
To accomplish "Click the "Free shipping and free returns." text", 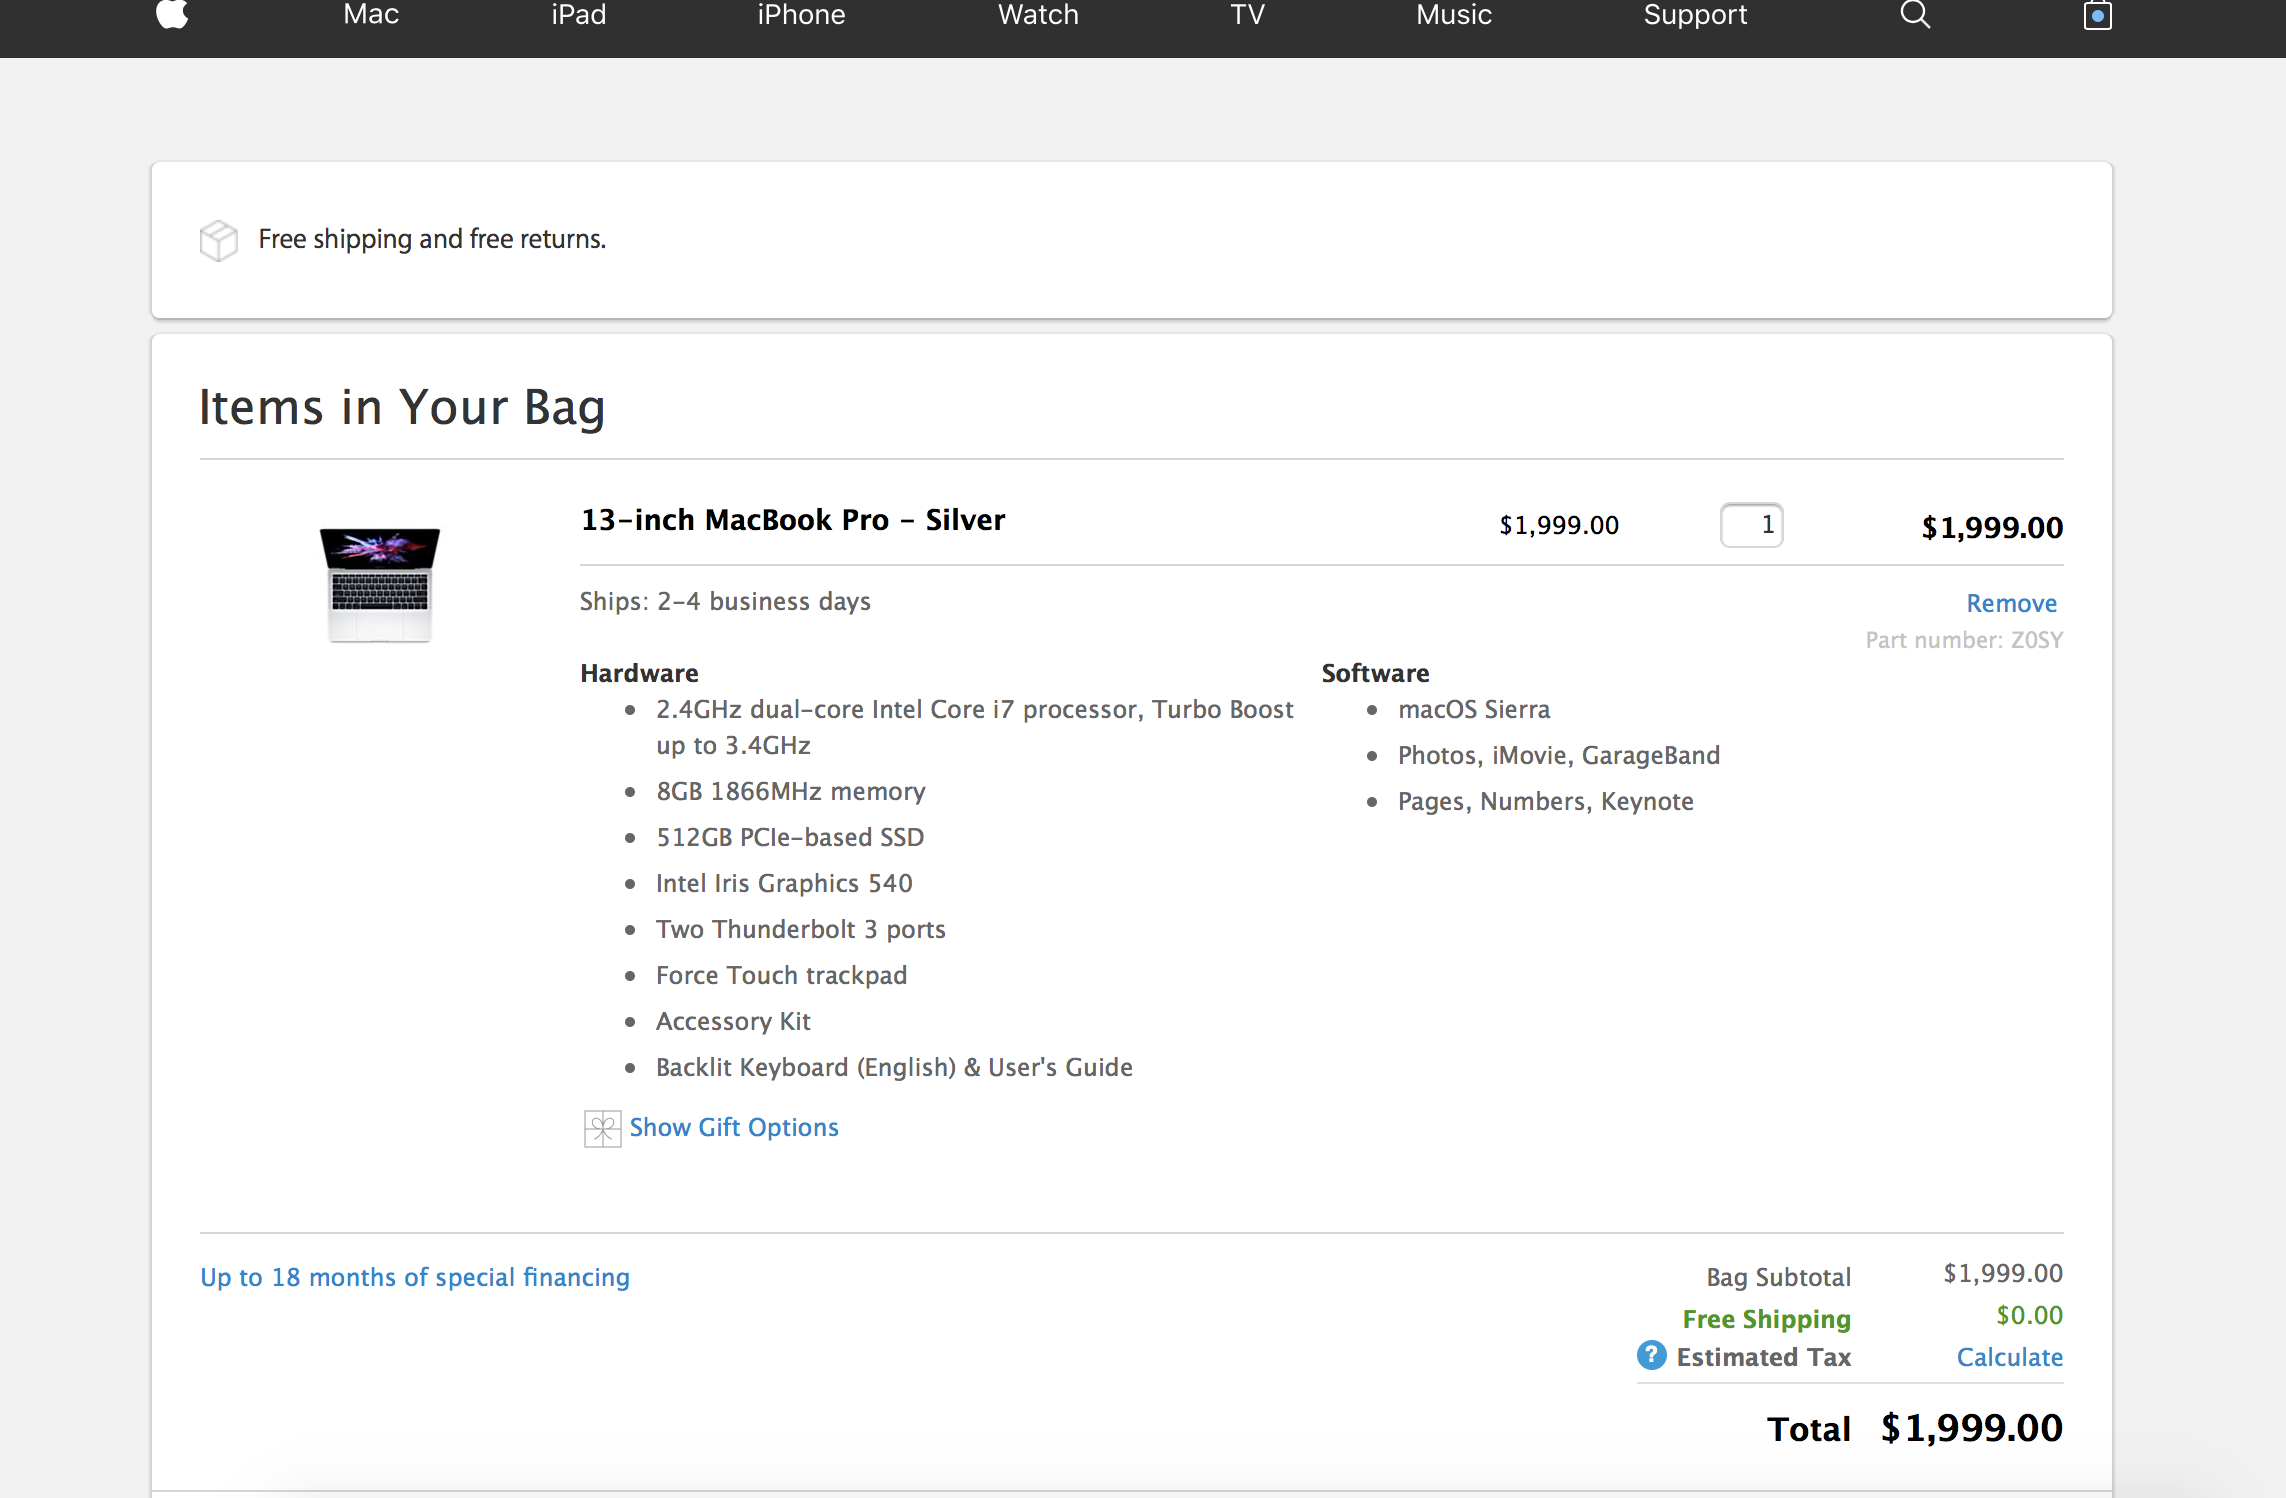I will coord(432,239).
